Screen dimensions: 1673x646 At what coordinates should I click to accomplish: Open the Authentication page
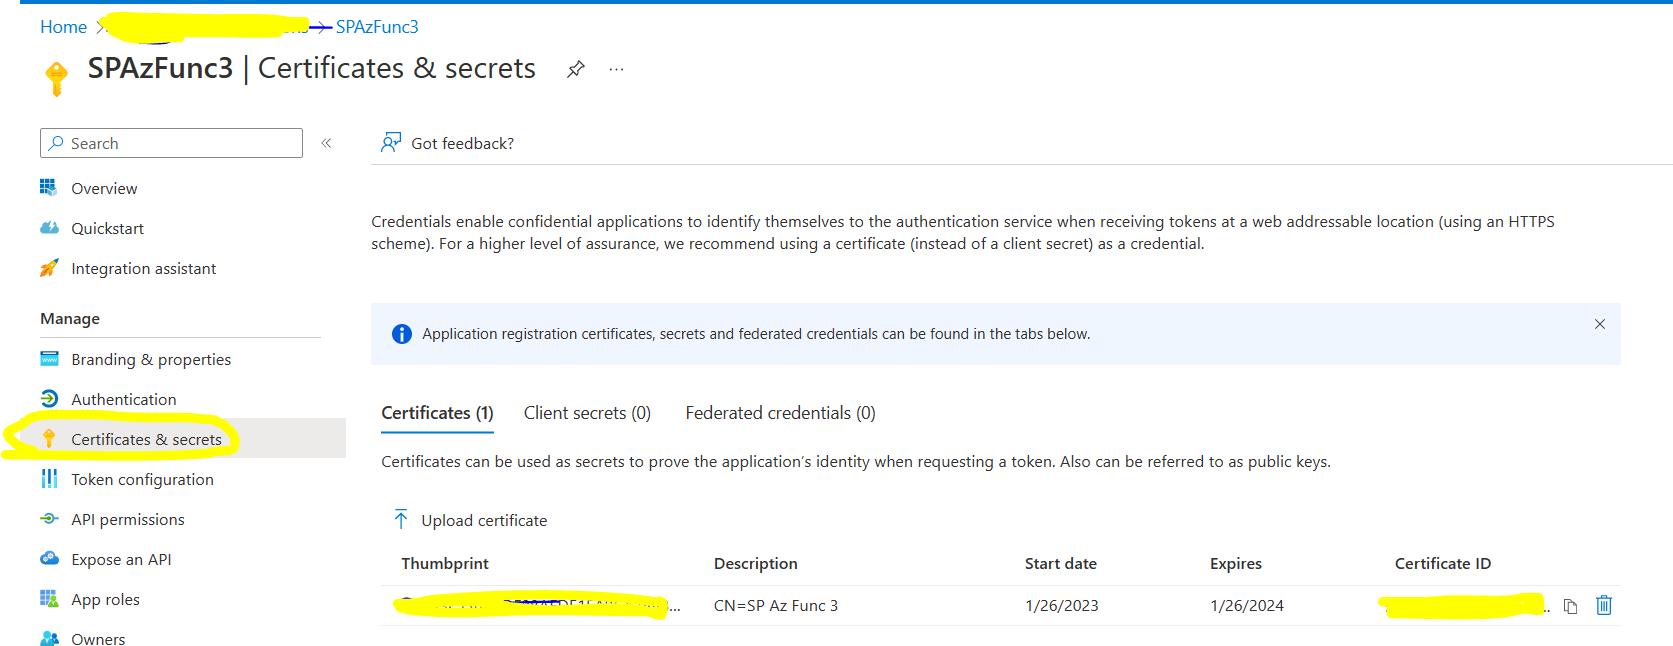pos(123,399)
